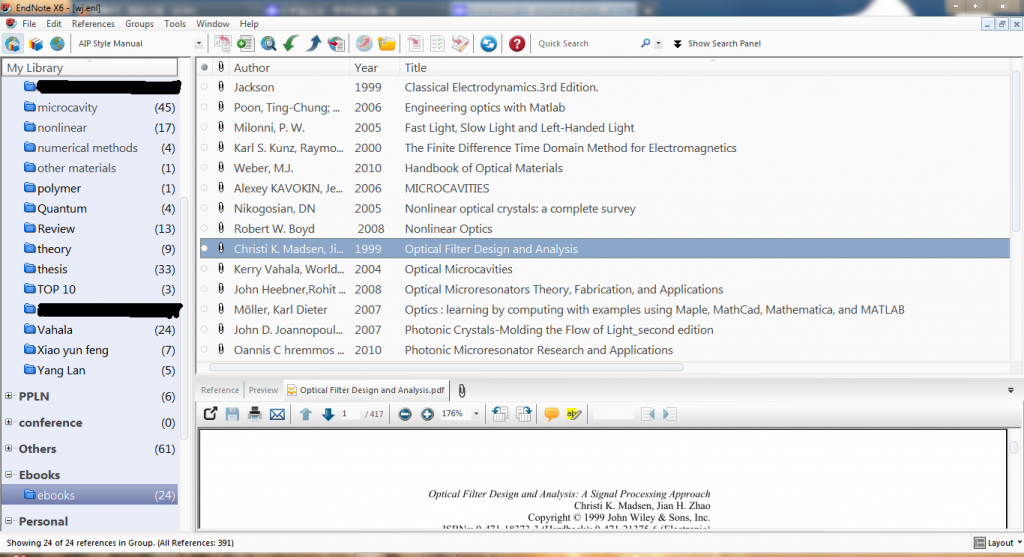Click the Return to Word Processor icon
This screenshot has height=557, width=1024.
(x=460, y=44)
